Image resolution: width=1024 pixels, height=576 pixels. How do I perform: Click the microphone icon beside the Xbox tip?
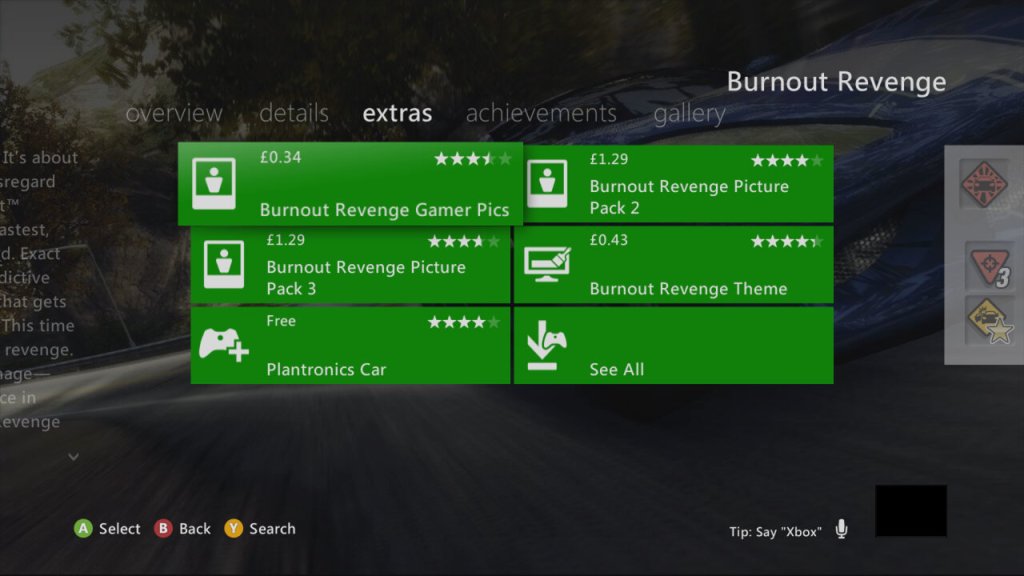click(841, 529)
